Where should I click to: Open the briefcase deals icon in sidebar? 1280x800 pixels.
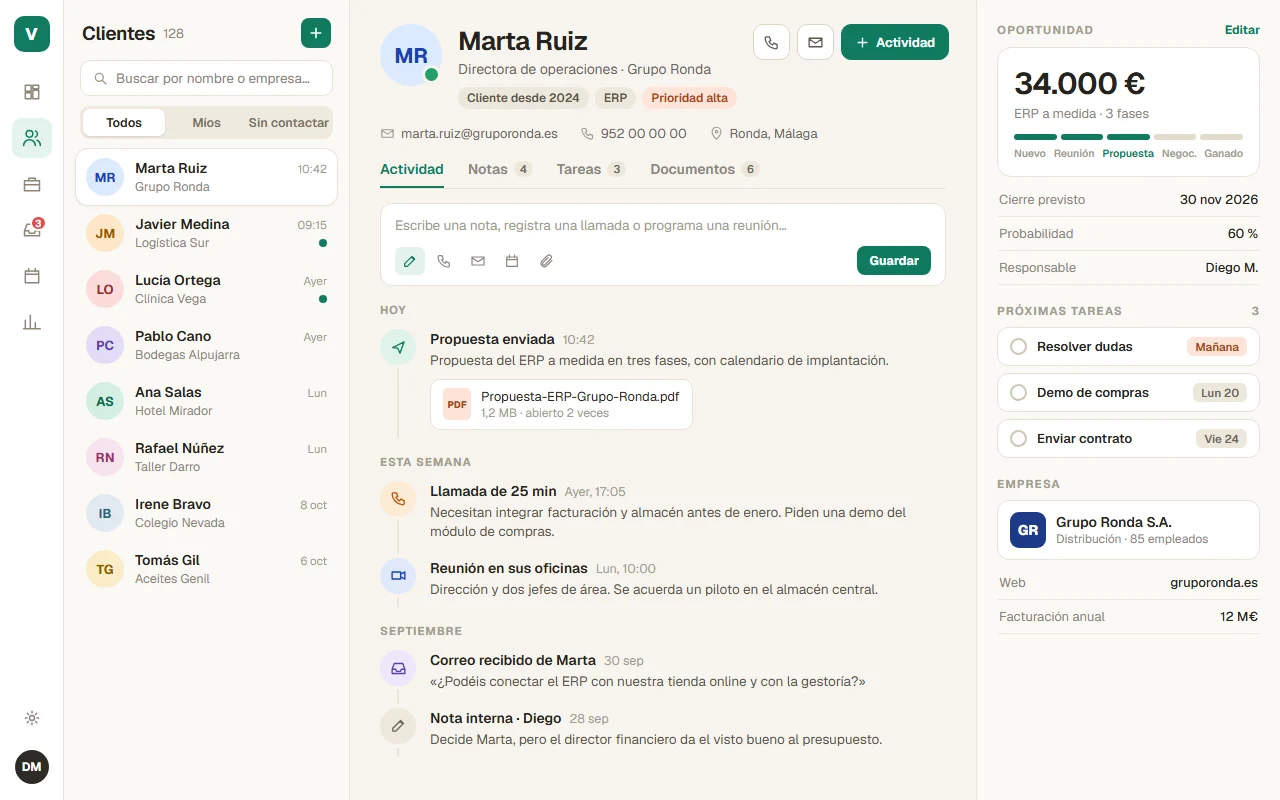[x=32, y=184]
